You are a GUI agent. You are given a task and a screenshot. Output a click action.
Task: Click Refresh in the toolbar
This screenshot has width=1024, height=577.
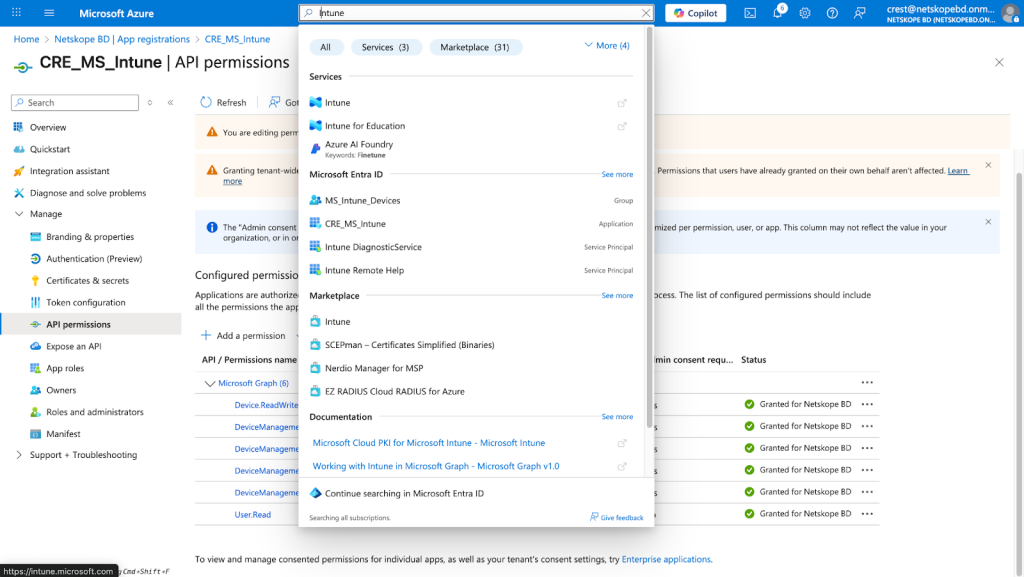point(223,102)
